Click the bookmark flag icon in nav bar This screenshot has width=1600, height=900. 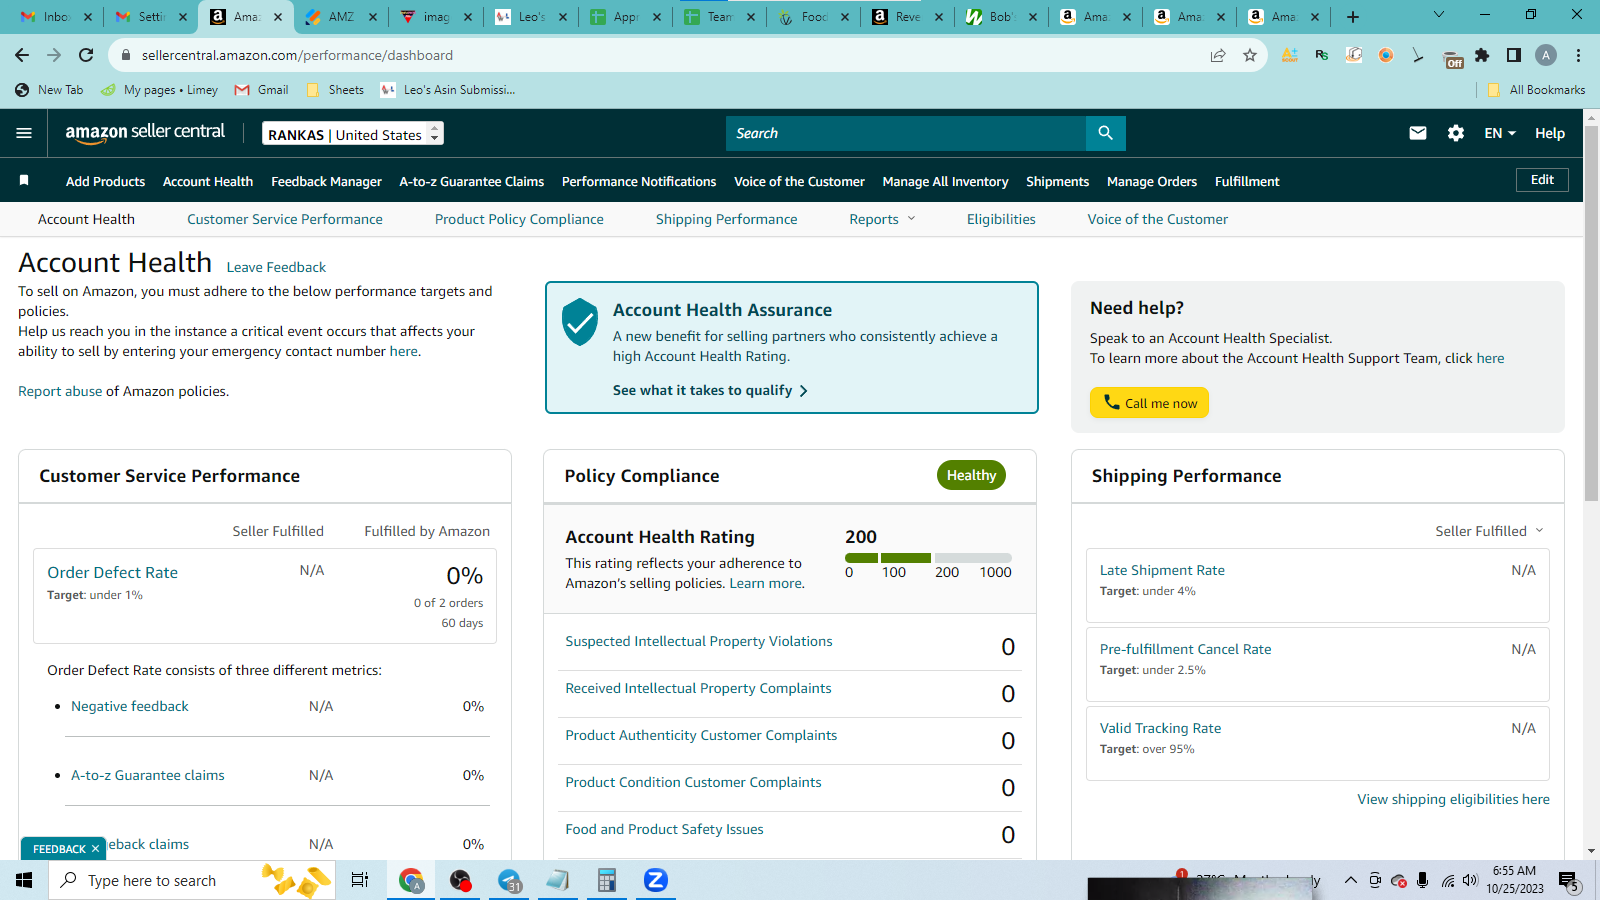(x=24, y=181)
